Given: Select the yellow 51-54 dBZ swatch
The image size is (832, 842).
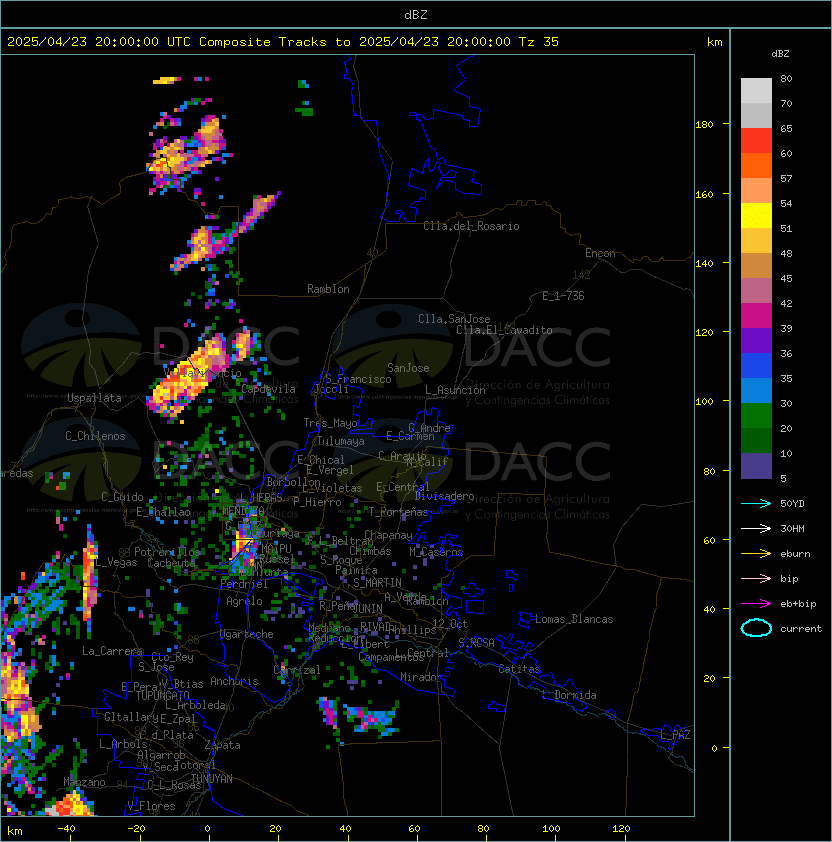Looking at the screenshot, I should tap(756, 216).
